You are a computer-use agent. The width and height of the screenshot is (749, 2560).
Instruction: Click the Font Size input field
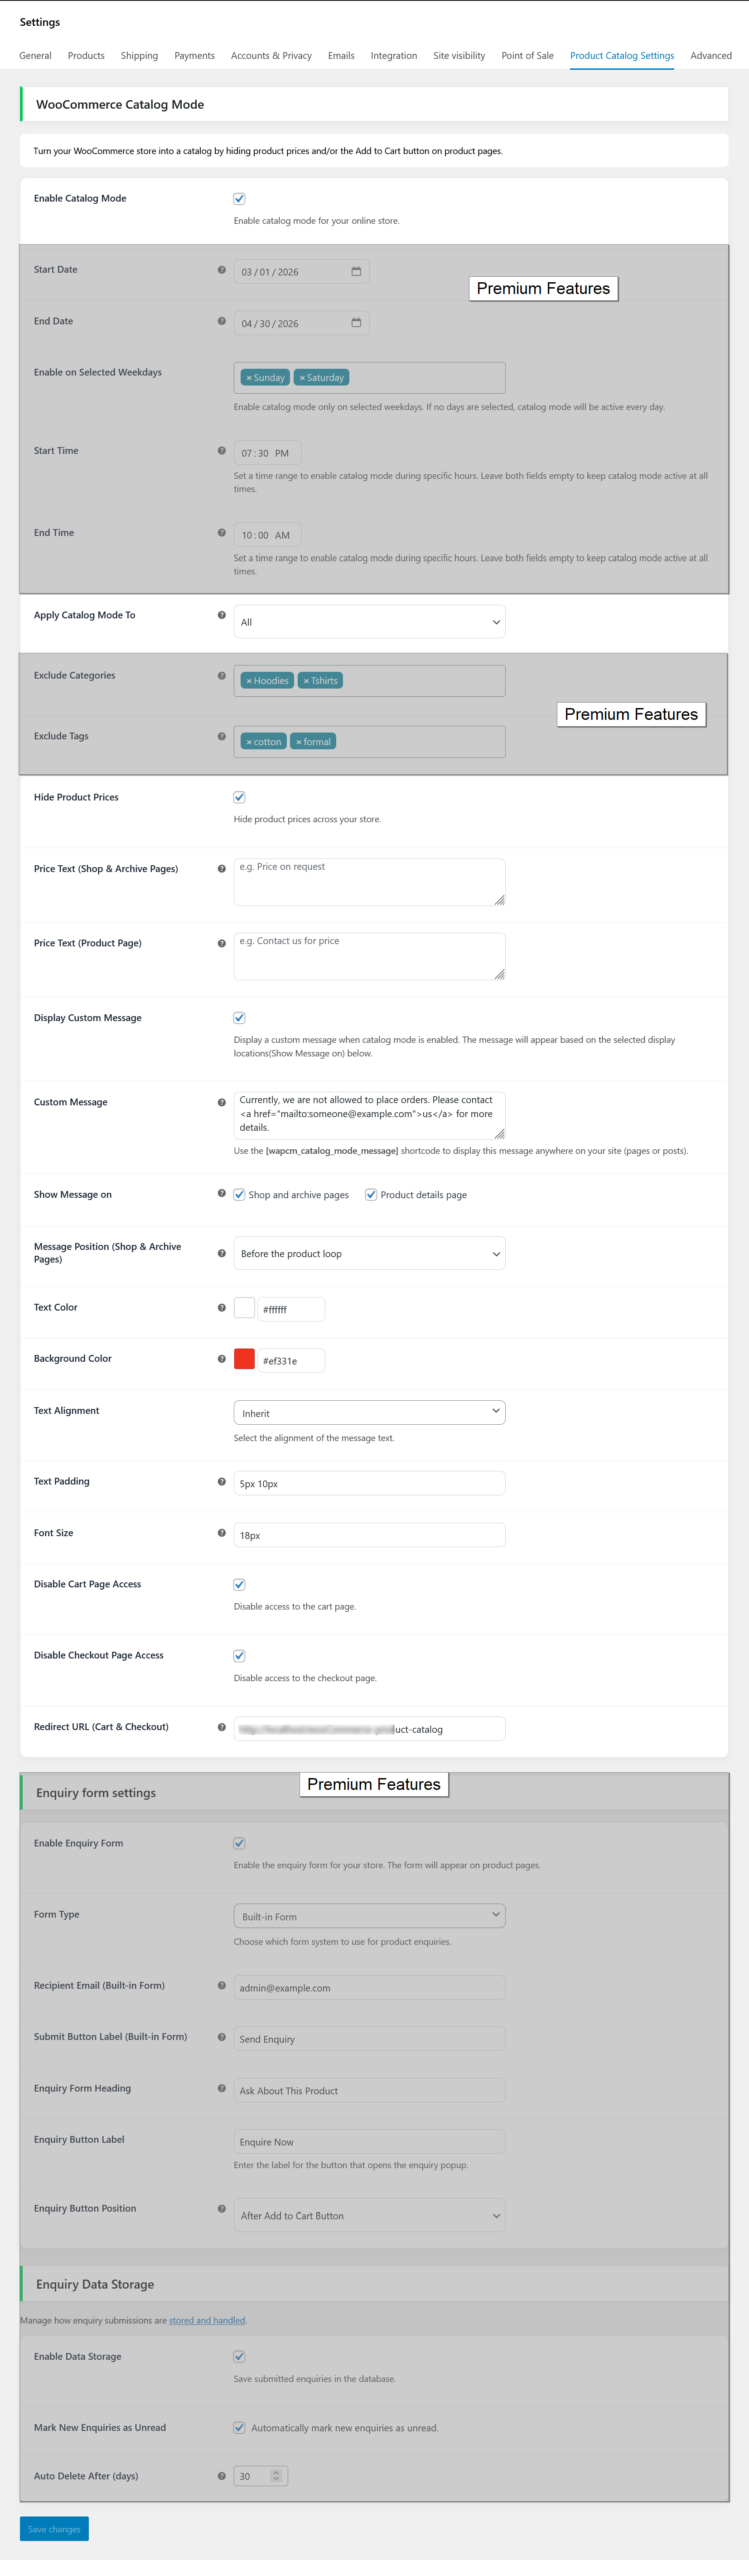[x=369, y=1535]
